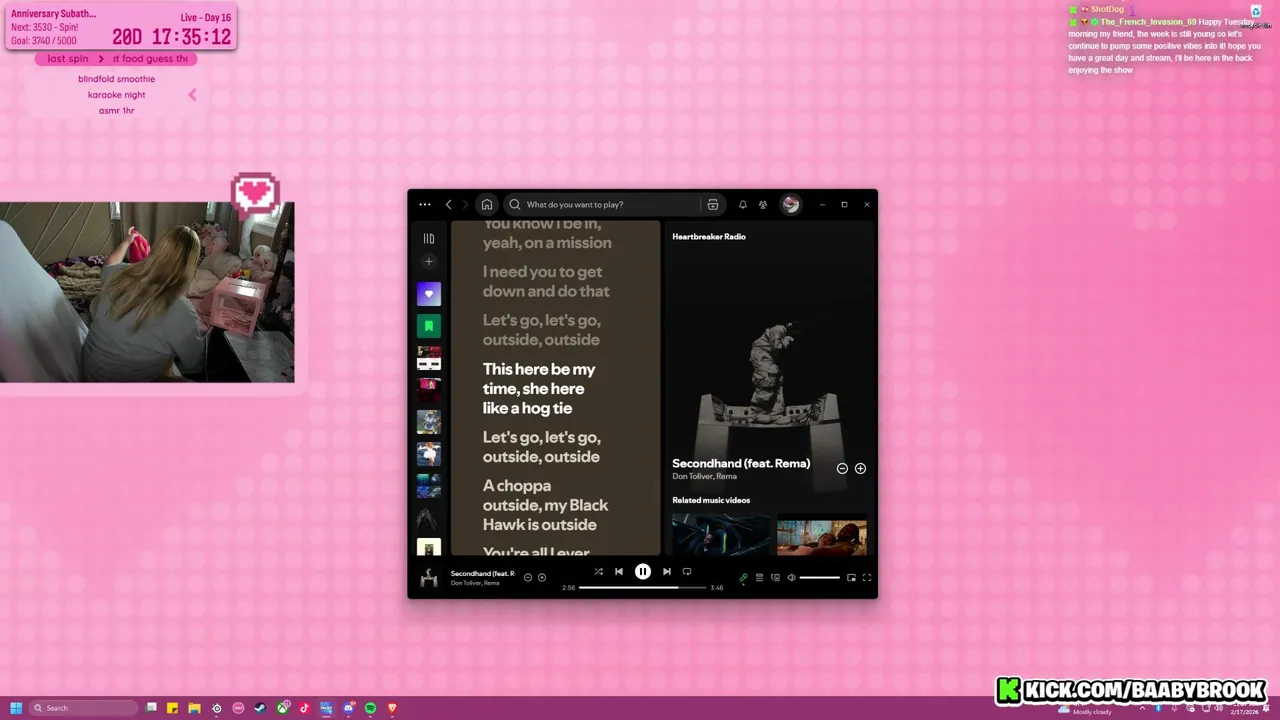
Task: Click the stream overlay's pink left arrow
Action: 192,95
